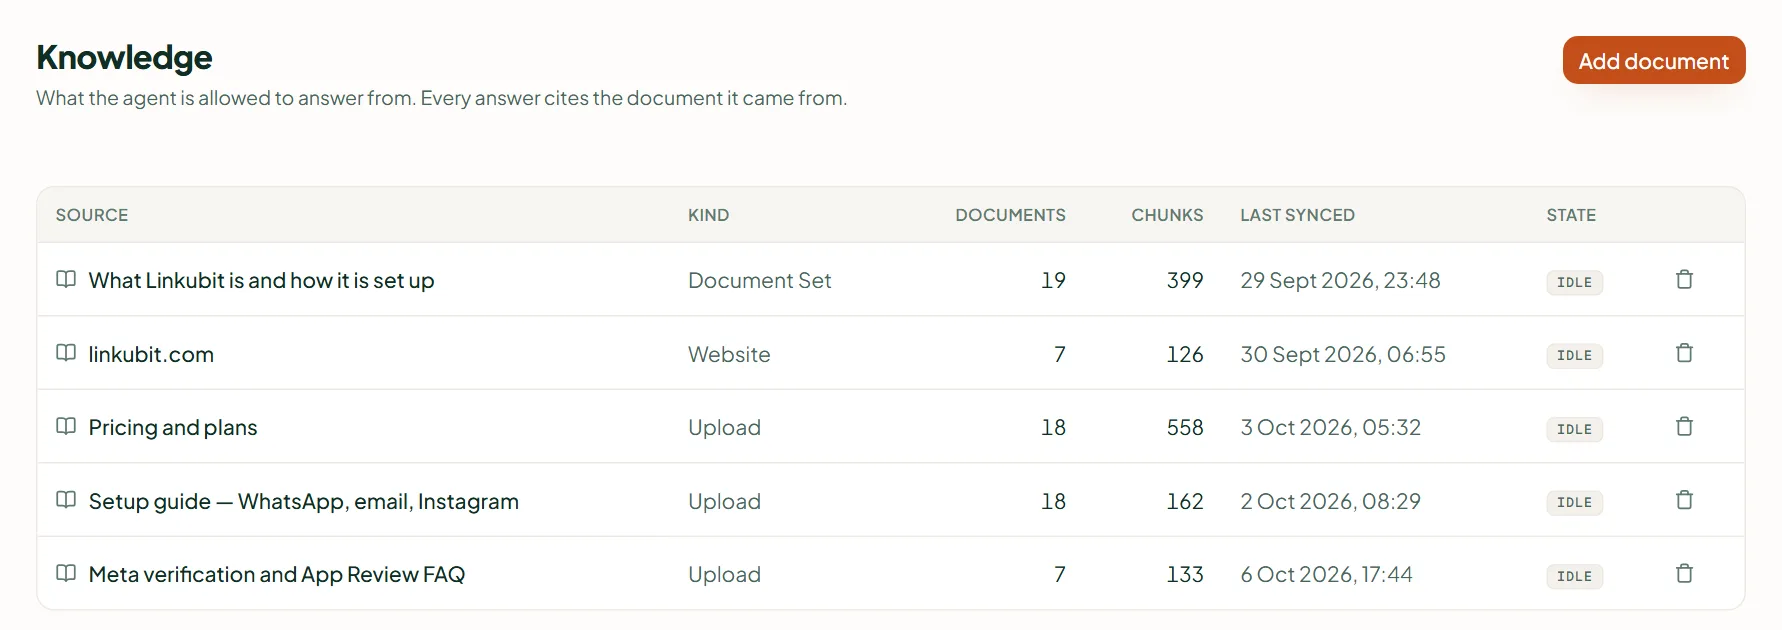The image size is (1782, 630).
Task: Click the book icon beside 'What Linkubit is and how it is set up'
Action: (x=66, y=279)
